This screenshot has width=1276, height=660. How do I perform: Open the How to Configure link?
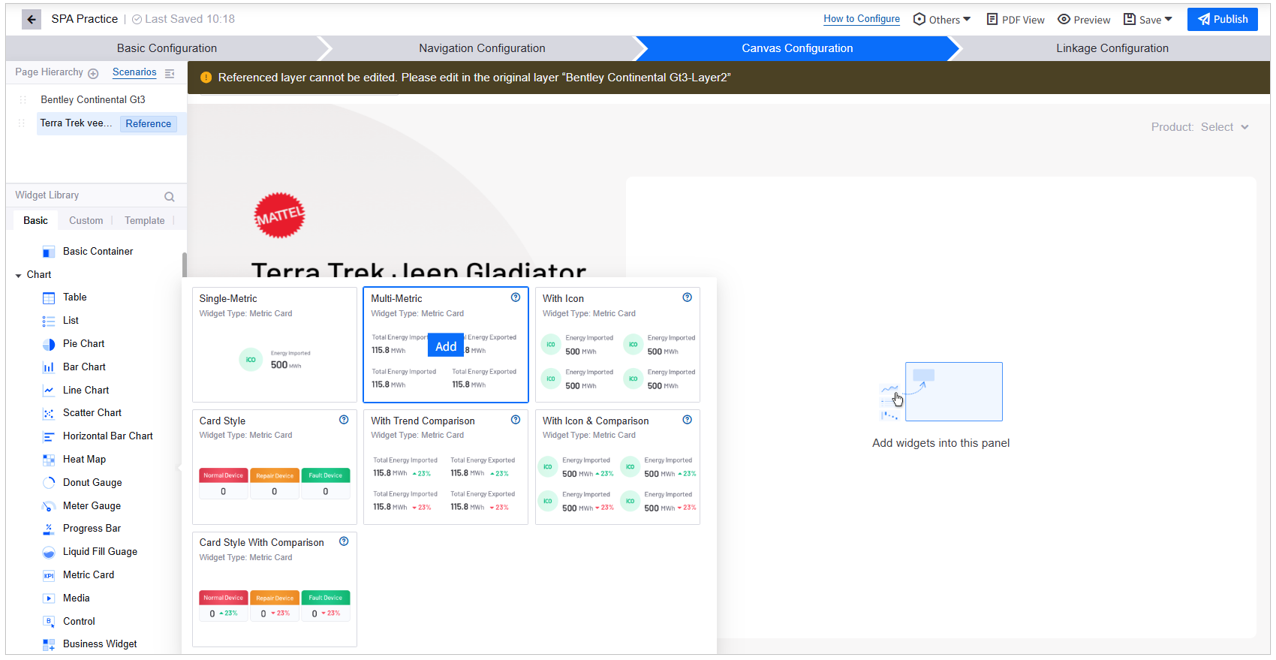[x=861, y=19]
